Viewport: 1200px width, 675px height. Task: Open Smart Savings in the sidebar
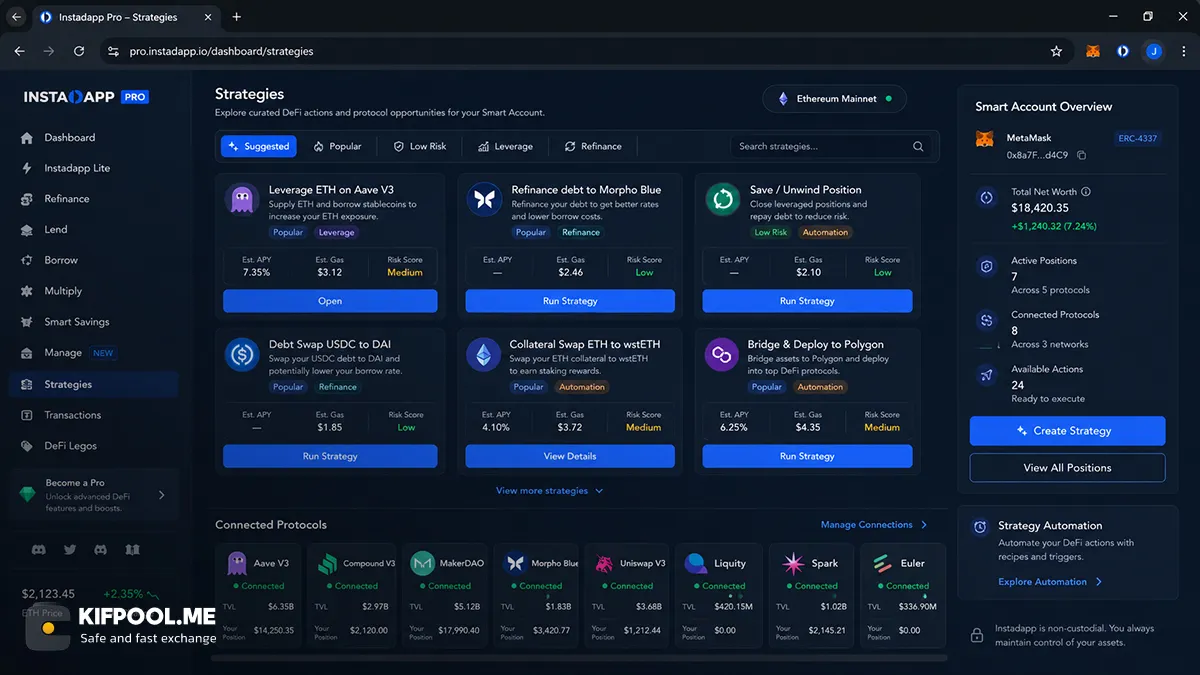pyautogui.click(x=77, y=322)
